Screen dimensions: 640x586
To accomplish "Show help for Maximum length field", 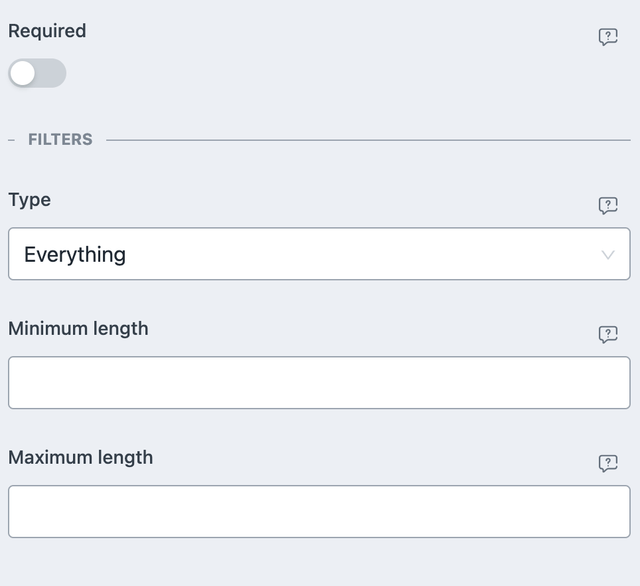I will (608, 463).
